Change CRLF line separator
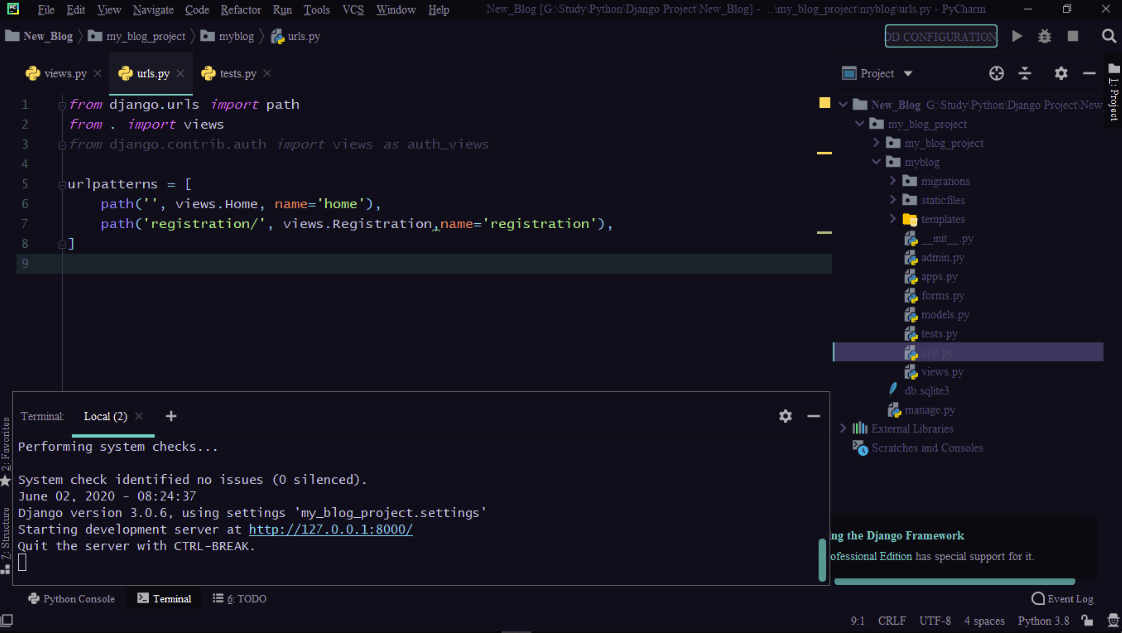 point(892,621)
